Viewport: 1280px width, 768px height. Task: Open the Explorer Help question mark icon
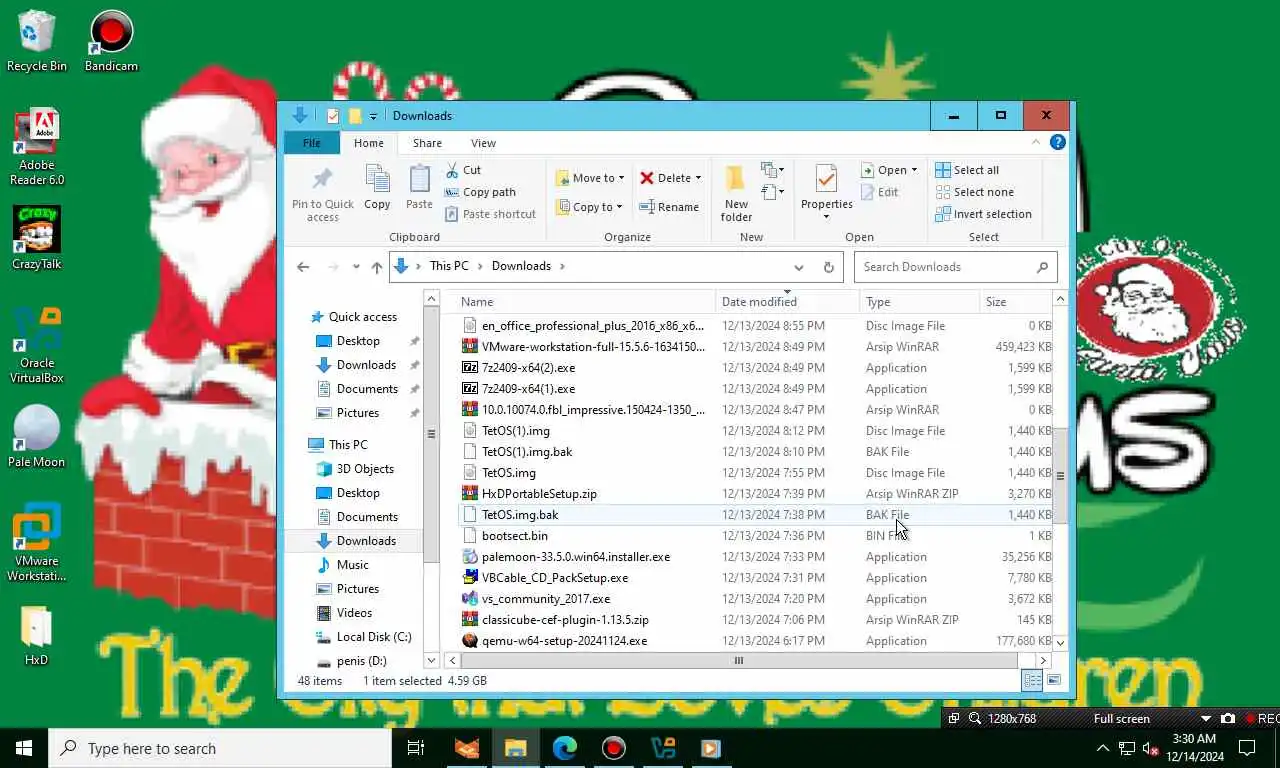pos(1057,142)
